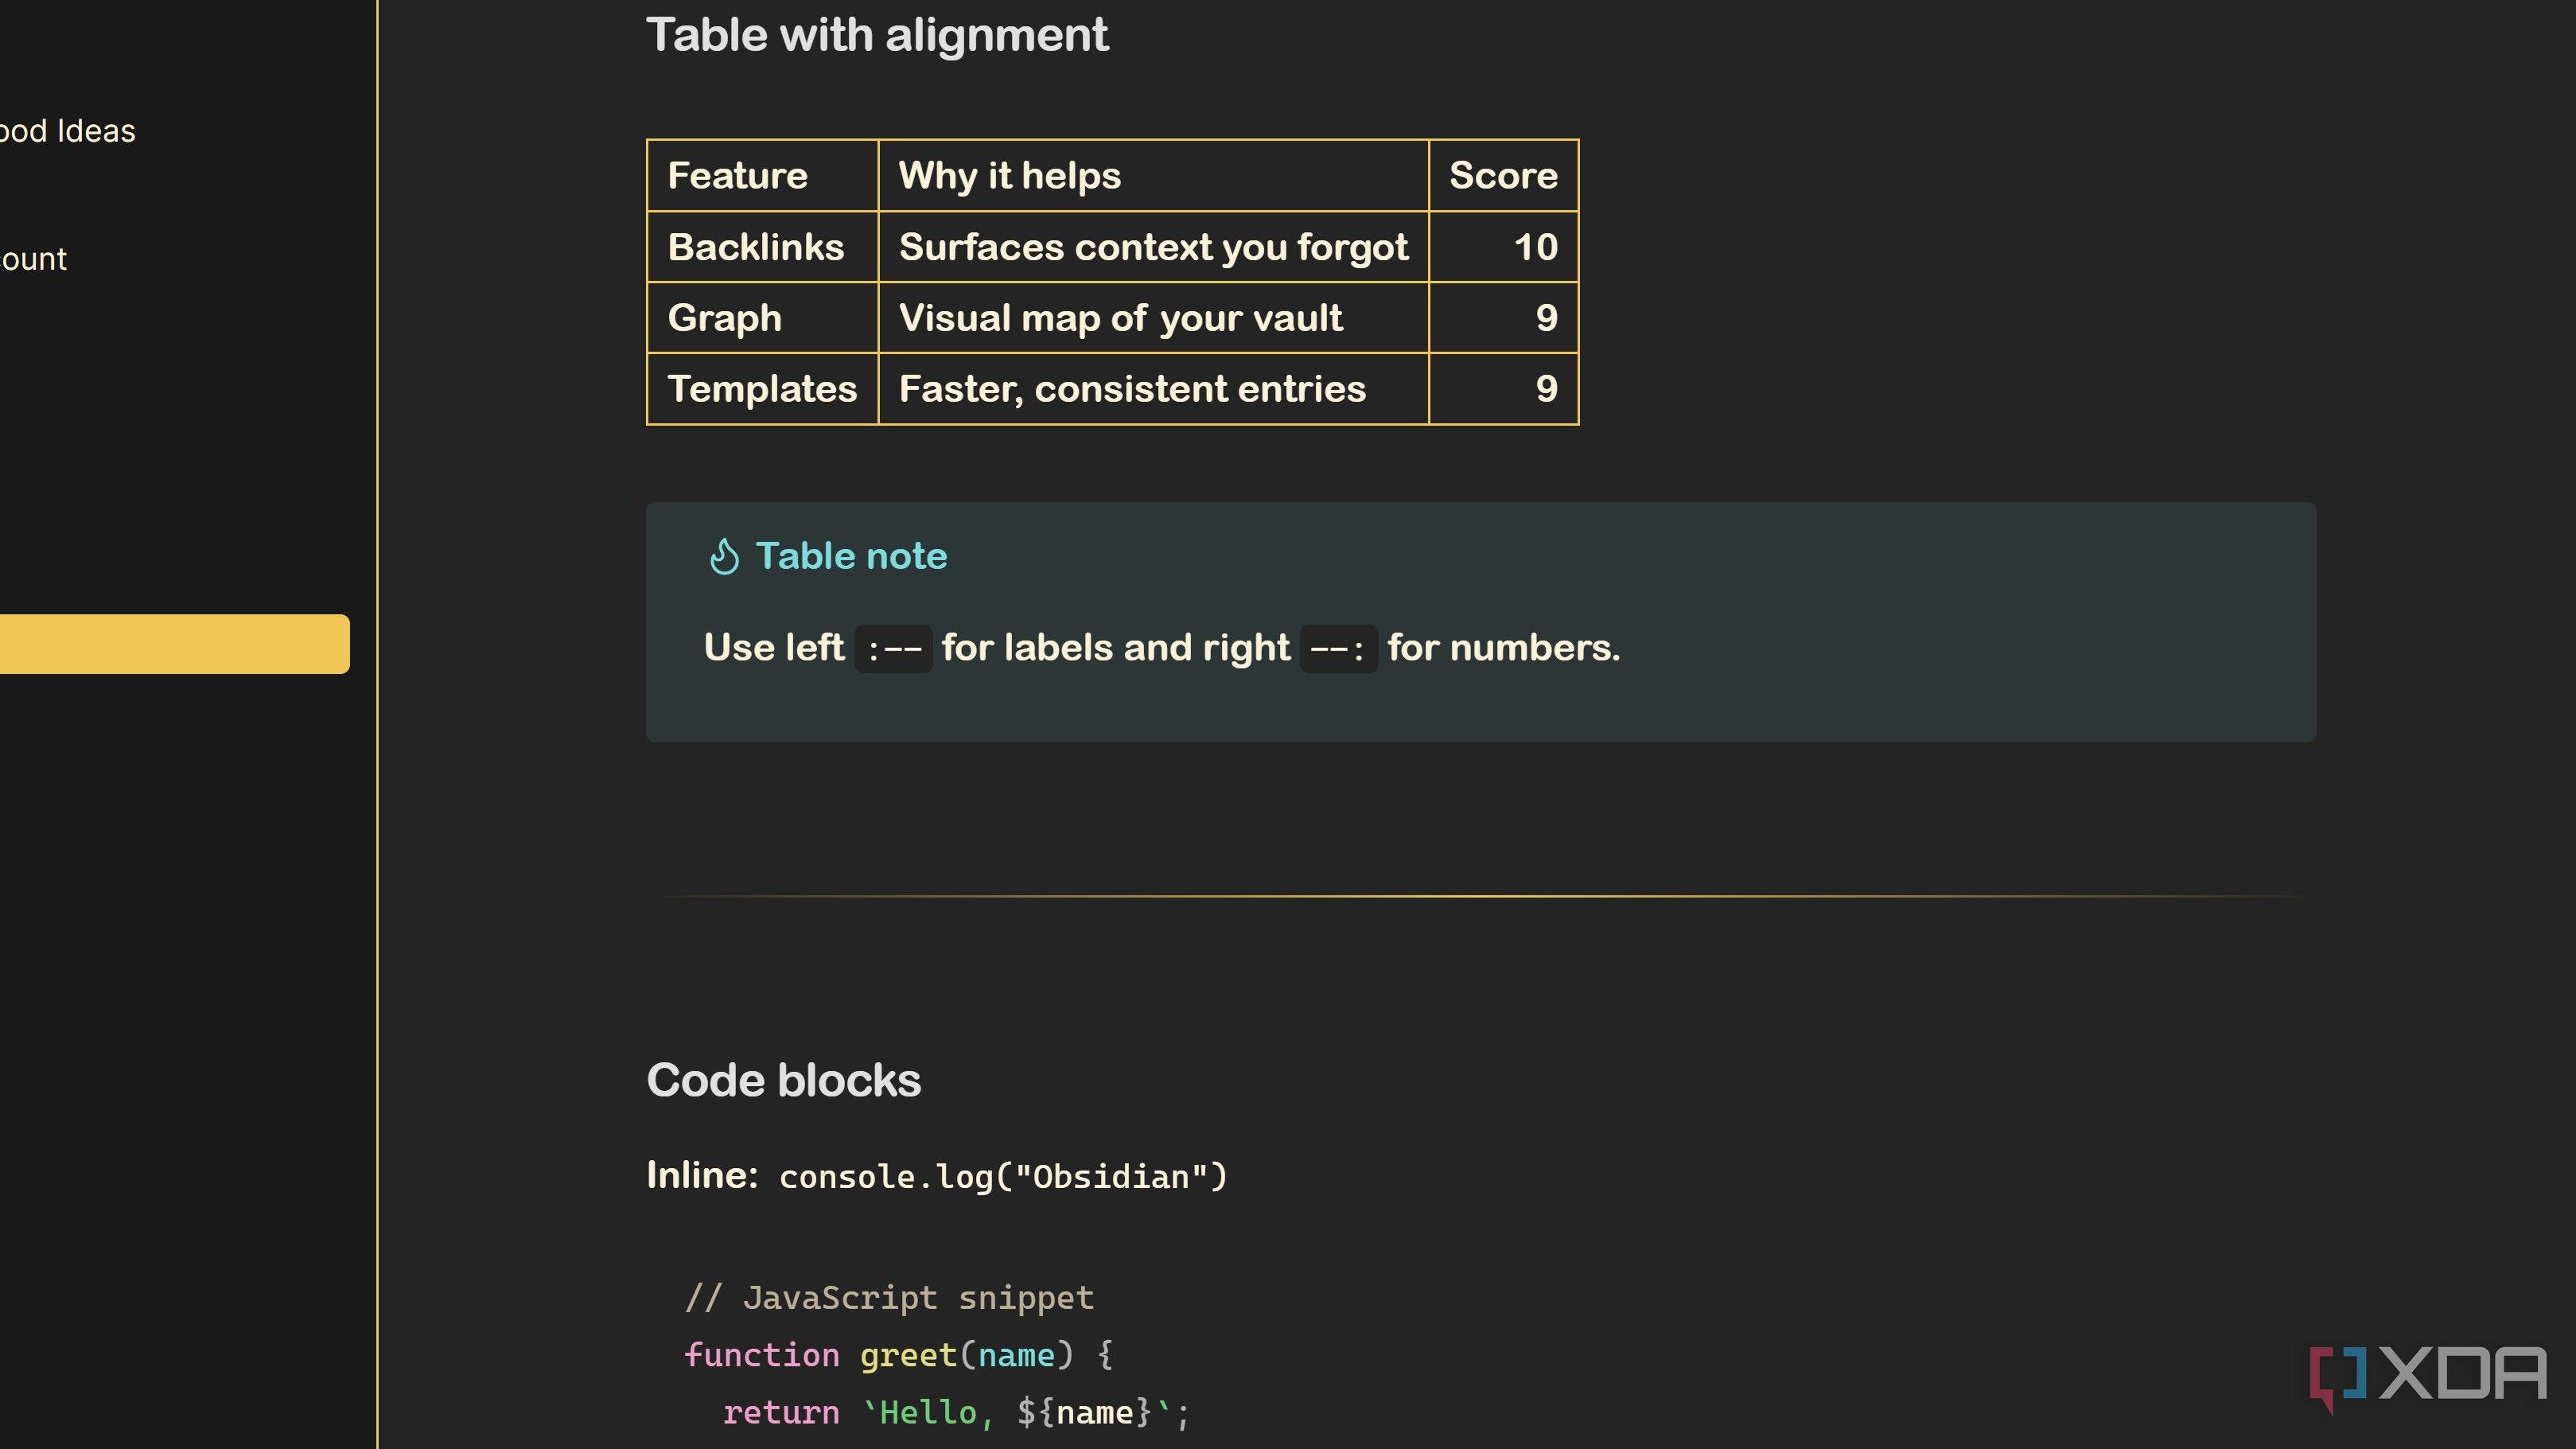Click the flame icon beside Table note

[x=724, y=556]
